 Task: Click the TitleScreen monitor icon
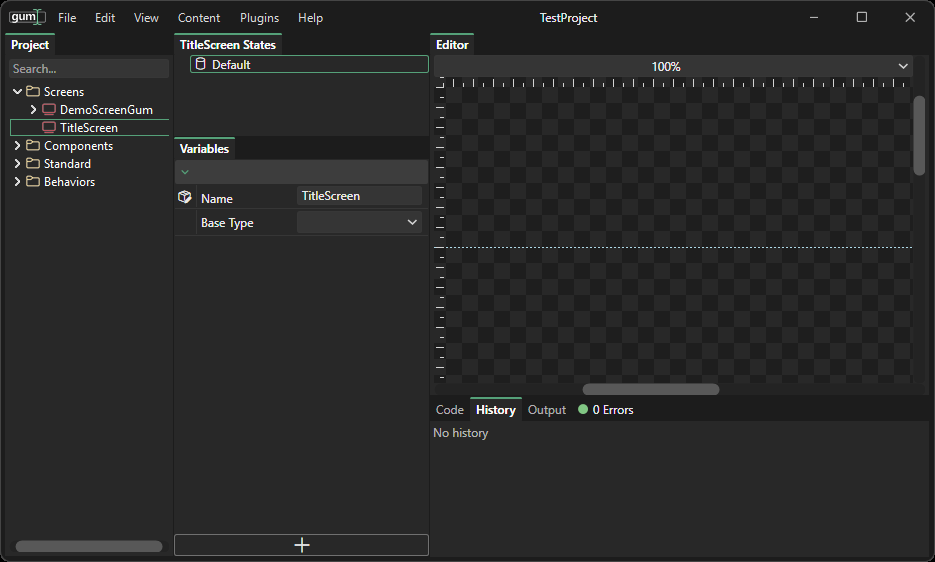tap(49, 128)
